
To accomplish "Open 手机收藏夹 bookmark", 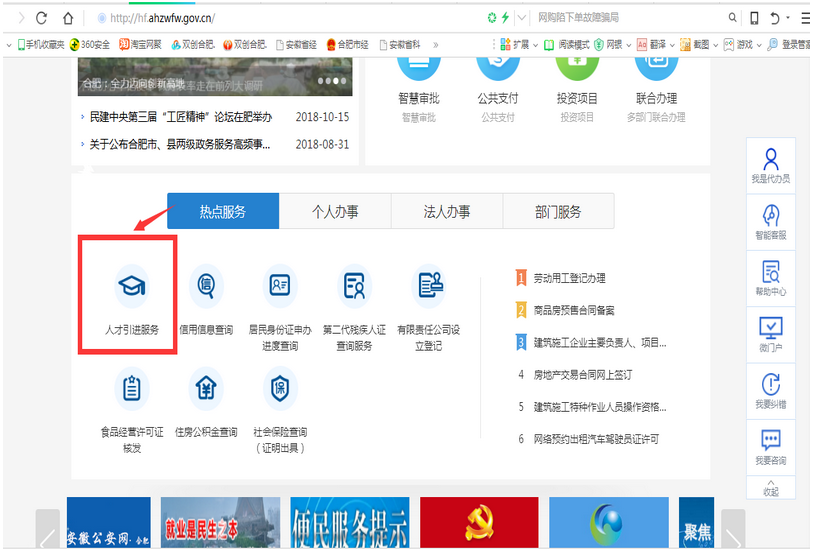I will click(x=41, y=45).
